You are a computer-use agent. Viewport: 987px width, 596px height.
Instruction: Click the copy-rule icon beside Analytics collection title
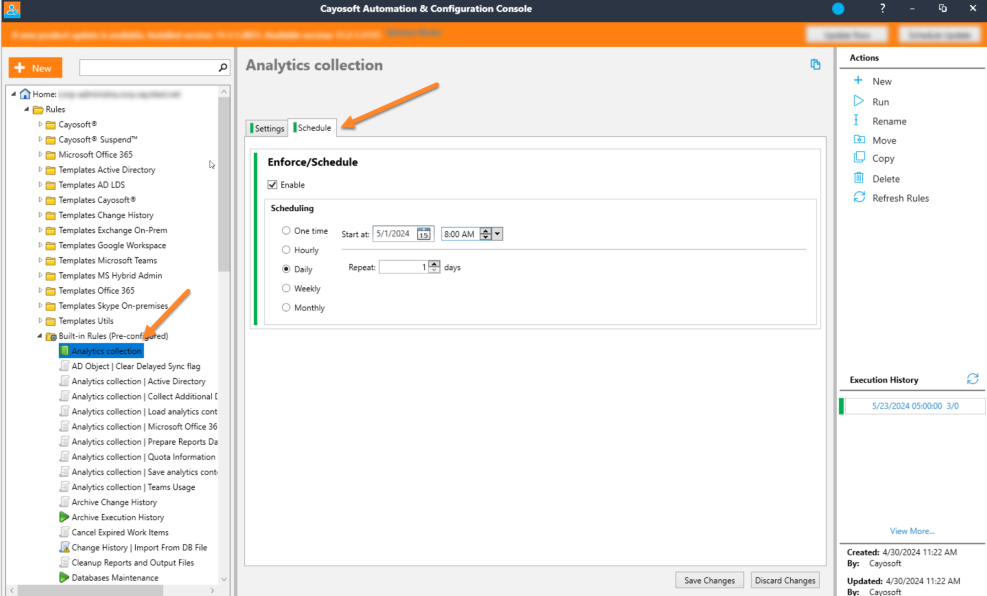816,64
